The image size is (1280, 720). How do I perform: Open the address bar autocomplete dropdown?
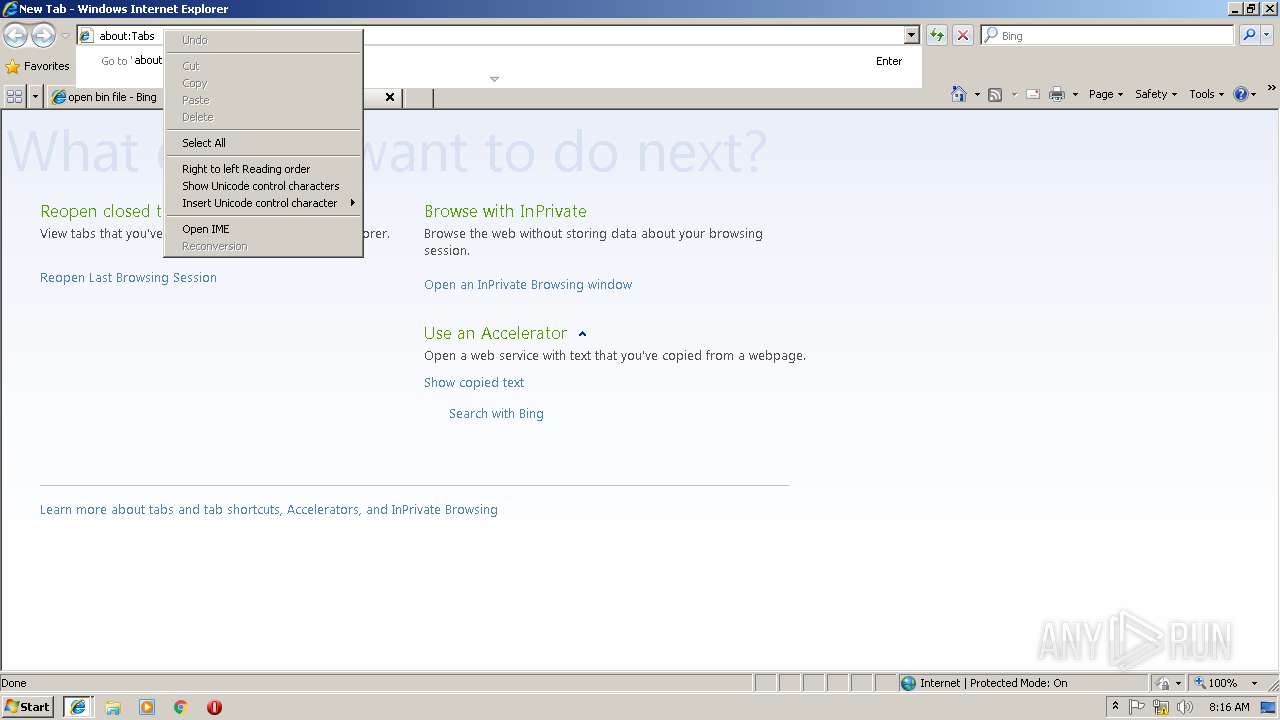tap(911, 35)
